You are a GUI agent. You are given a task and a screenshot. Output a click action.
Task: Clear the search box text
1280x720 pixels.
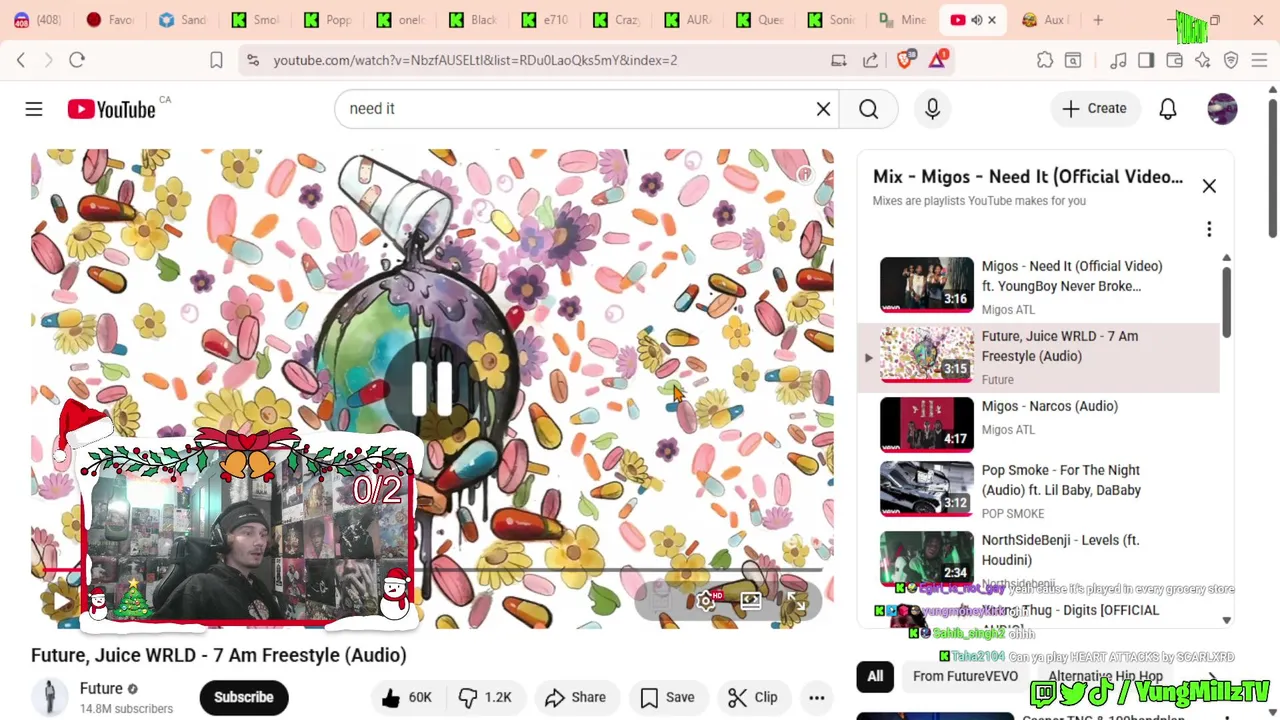(823, 109)
